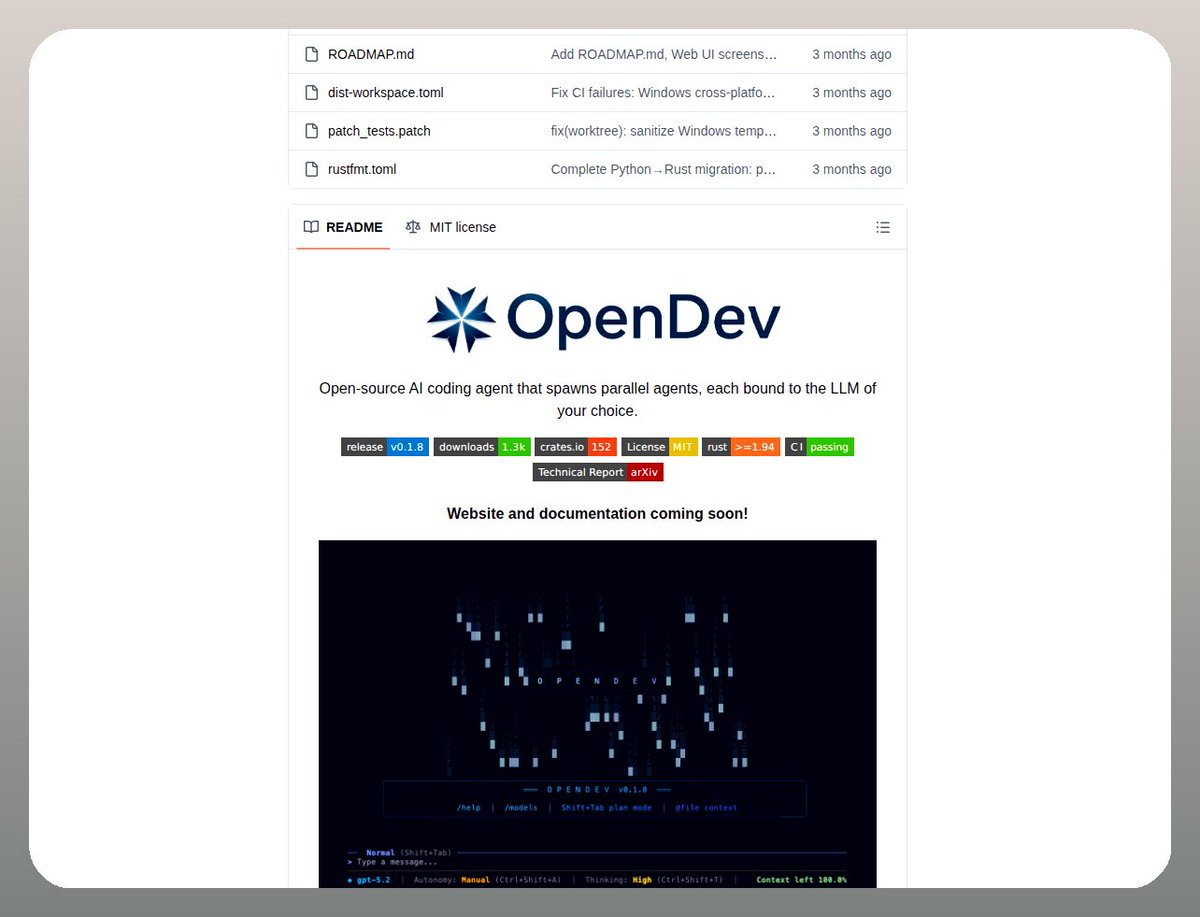Click the '3 months ago' for dist-workspace.toml
Screen dimensions: 1200x917
pos(851,93)
